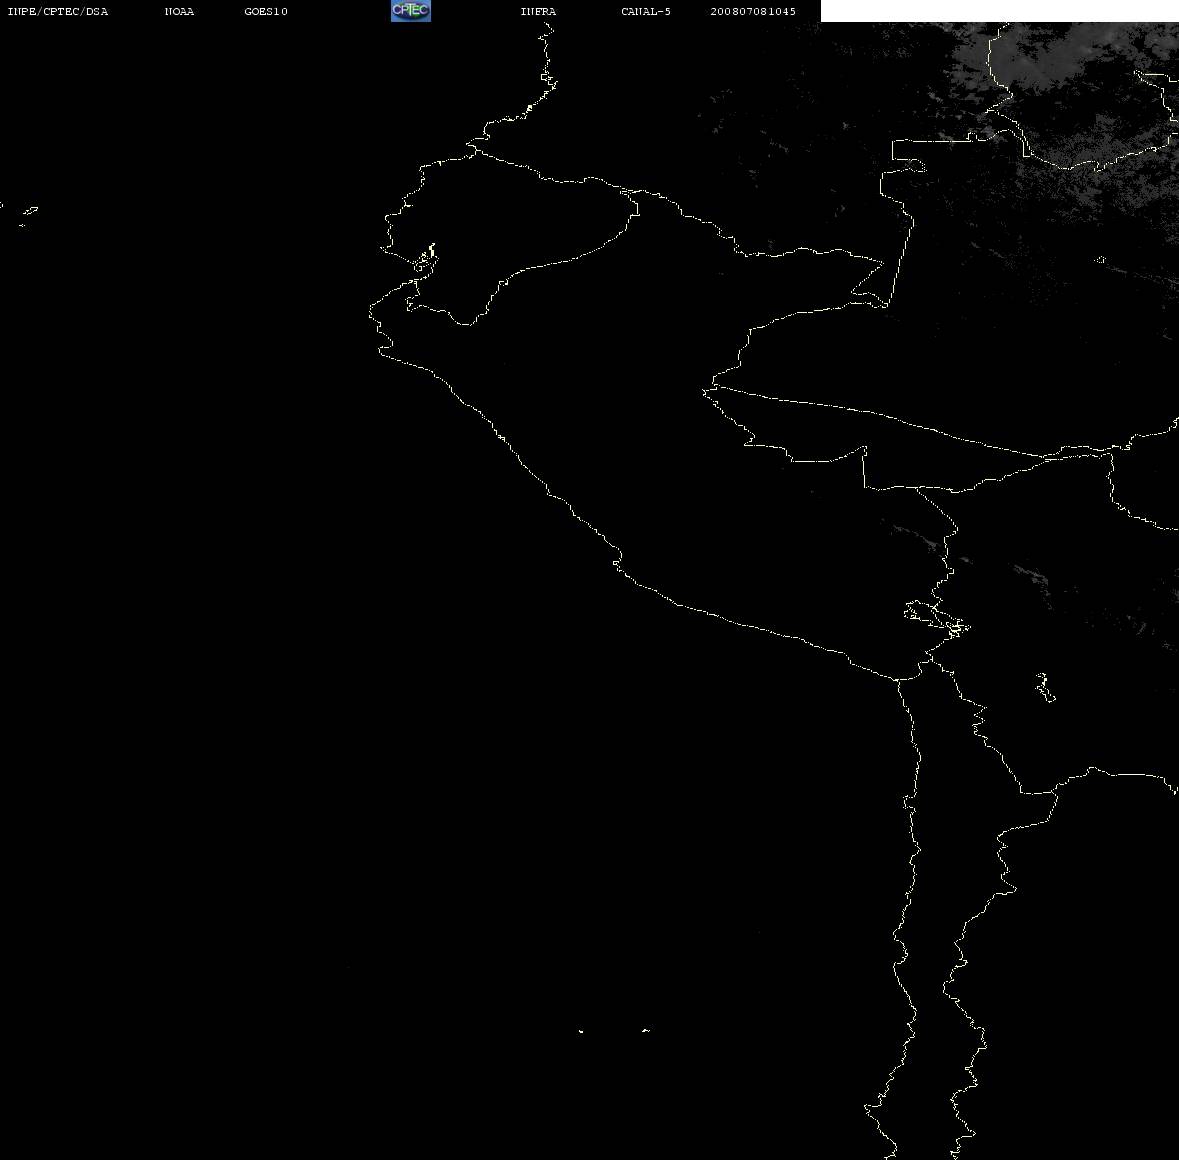Select the INPE/CPTEC/DSA header label
1179x1160 pixels.
58,11
